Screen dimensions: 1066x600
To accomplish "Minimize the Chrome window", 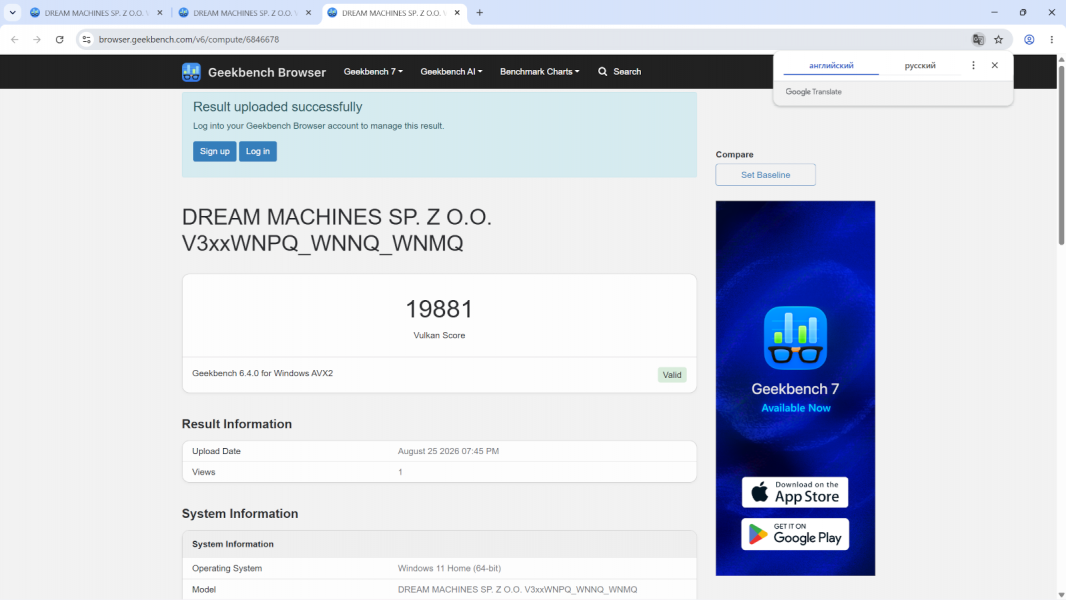I will pos(994,12).
